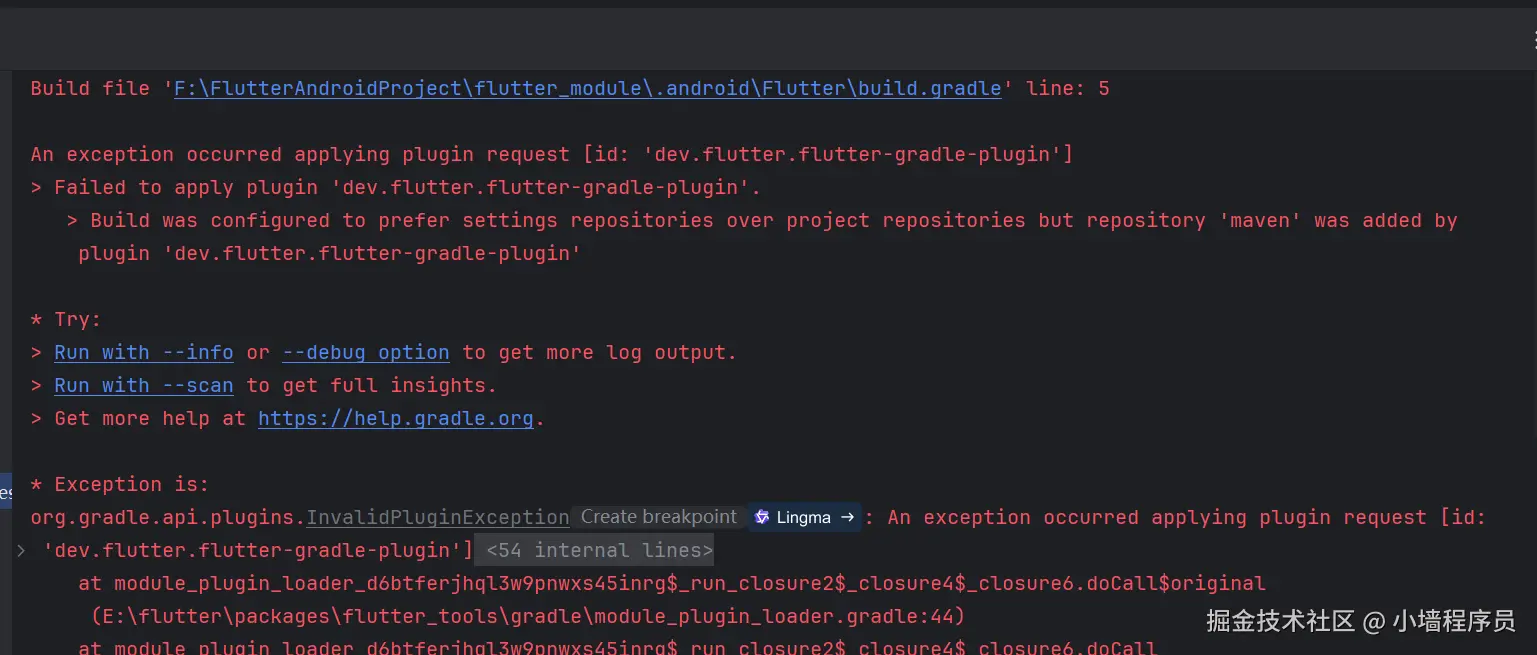Viewport: 1537px width, 655px height.
Task: Click the 'line: 5' text
Action: 1068,88
